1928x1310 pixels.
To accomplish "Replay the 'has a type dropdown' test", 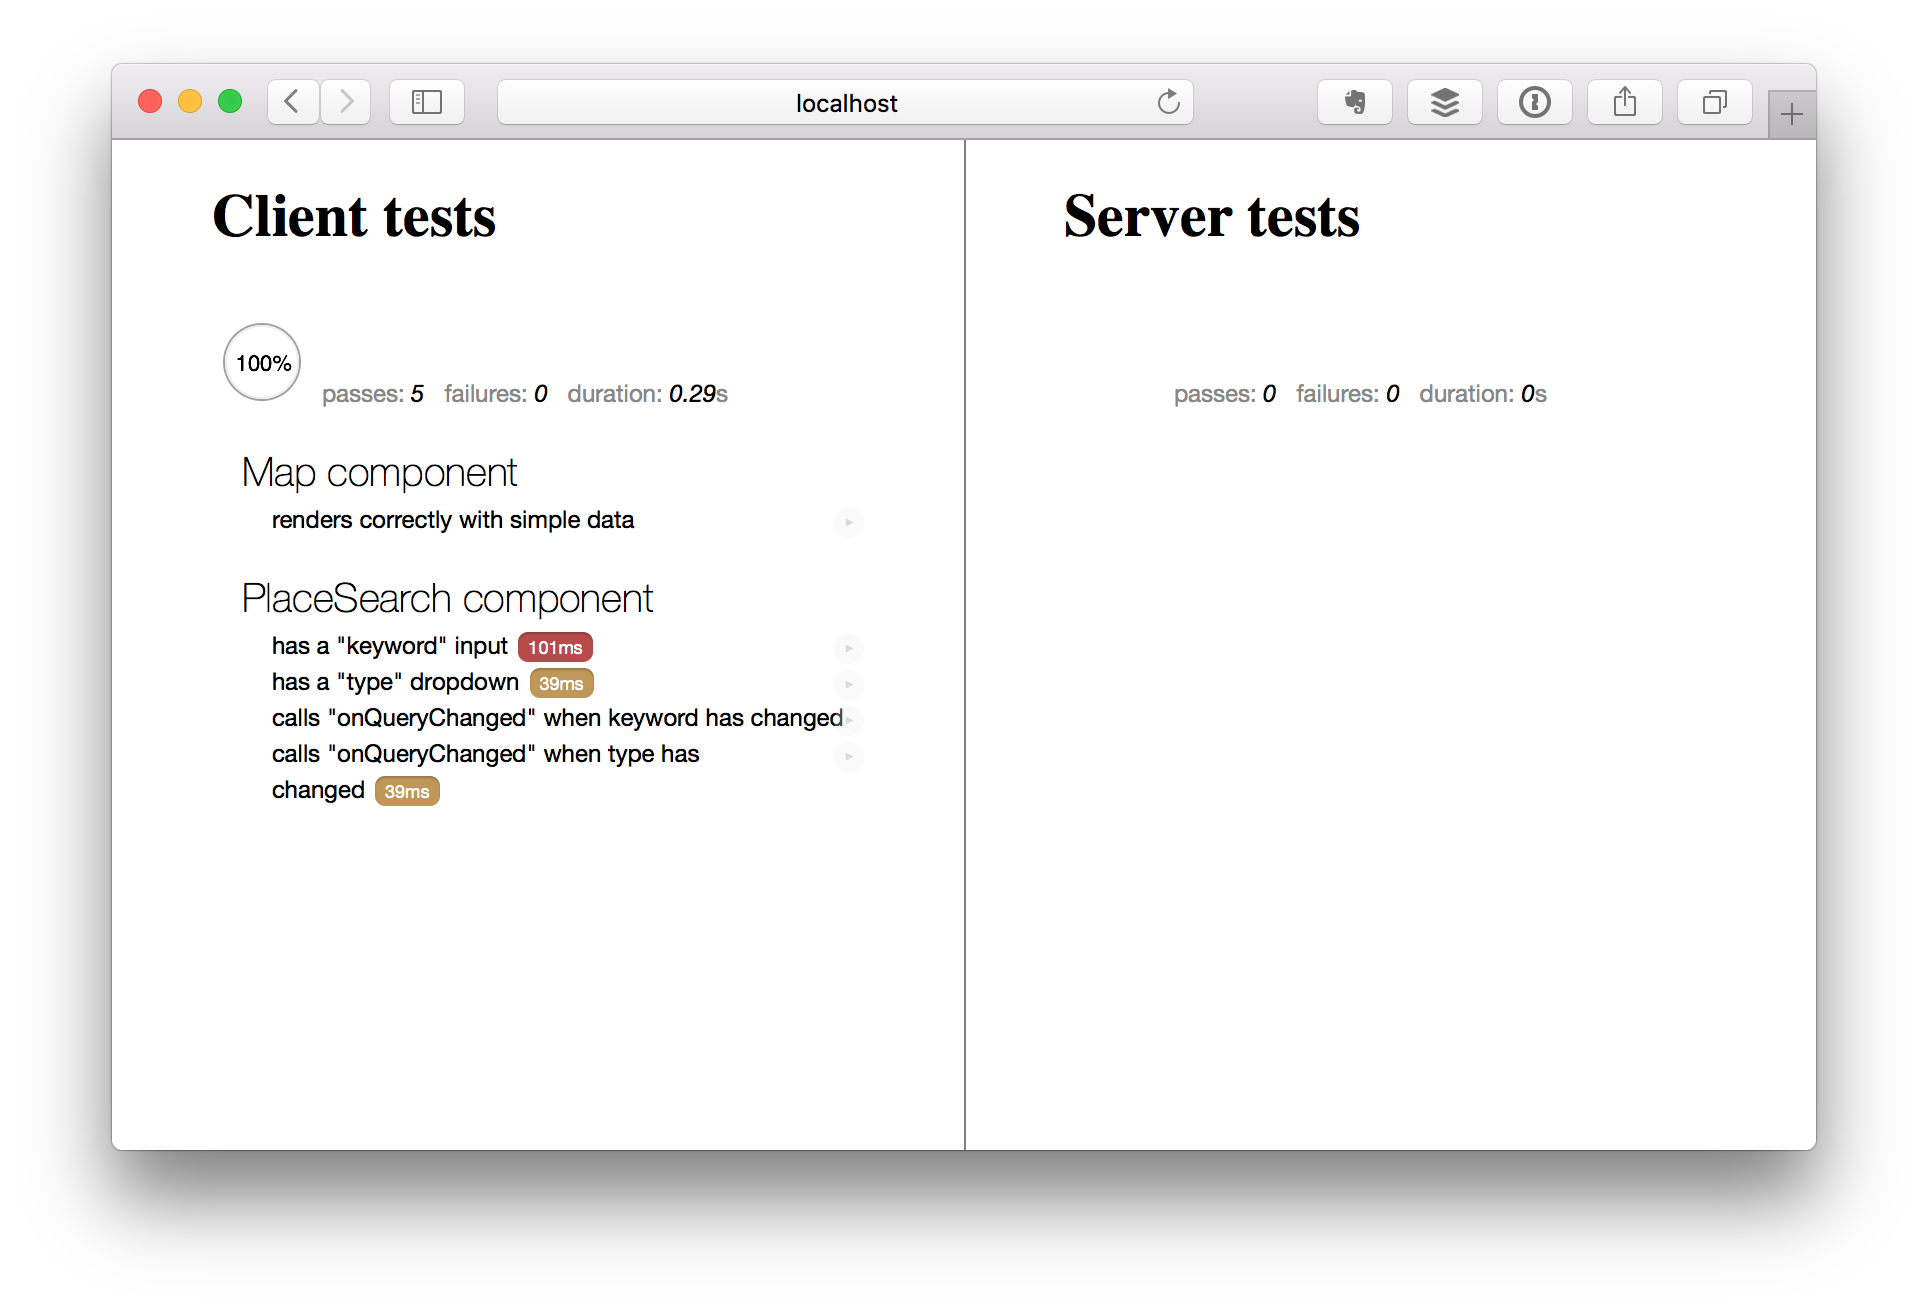I will tap(848, 684).
